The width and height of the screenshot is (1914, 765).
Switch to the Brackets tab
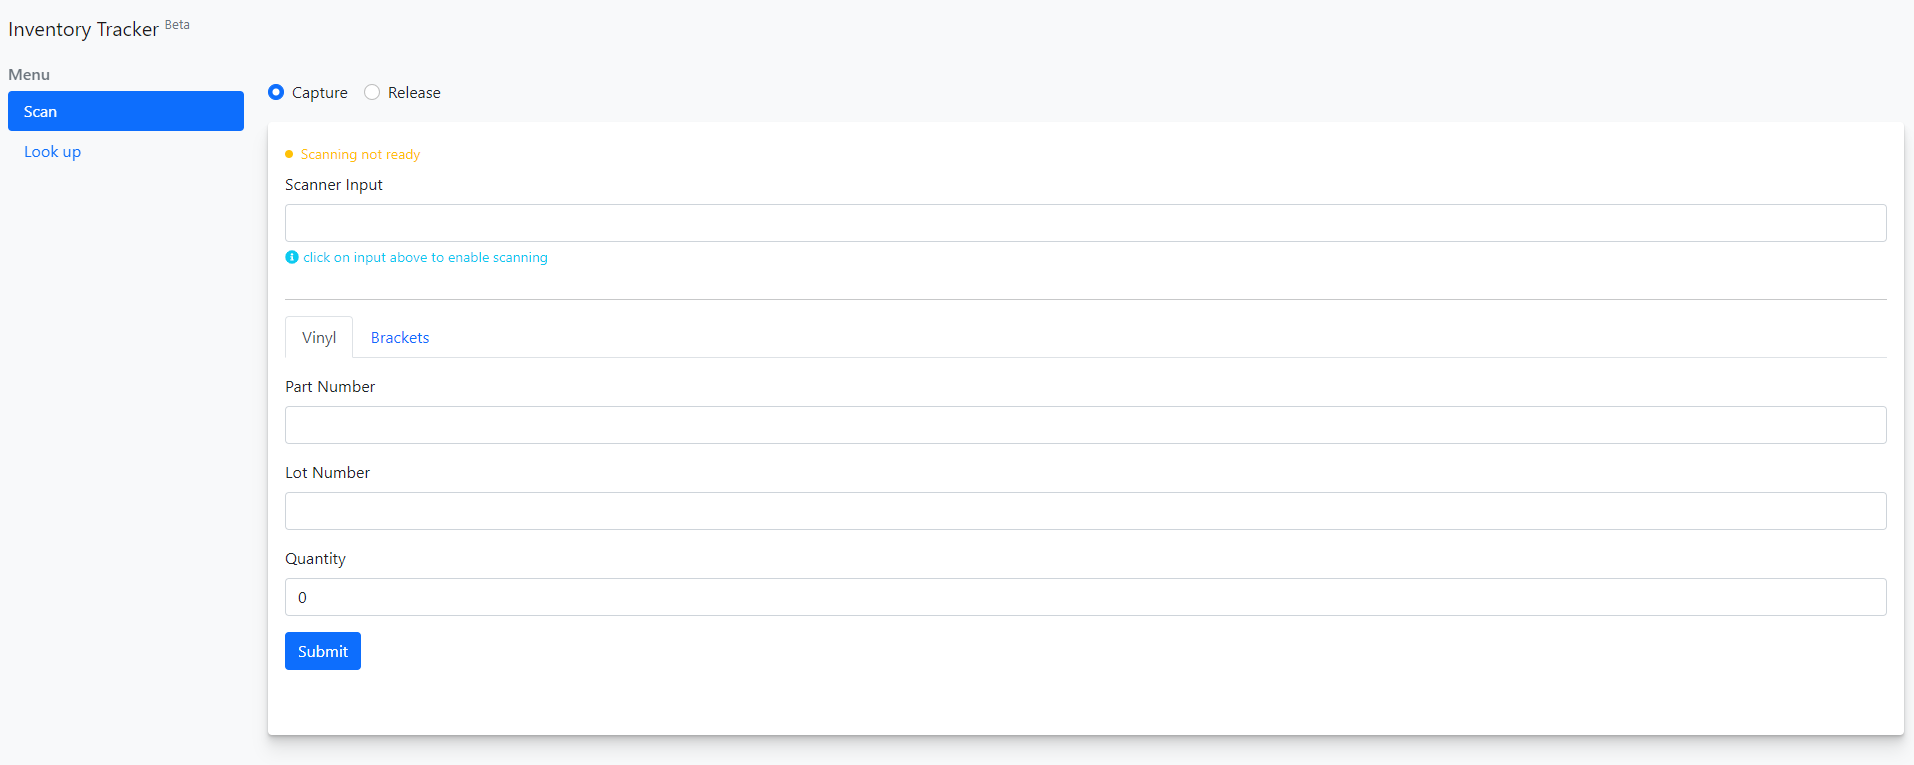[400, 337]
